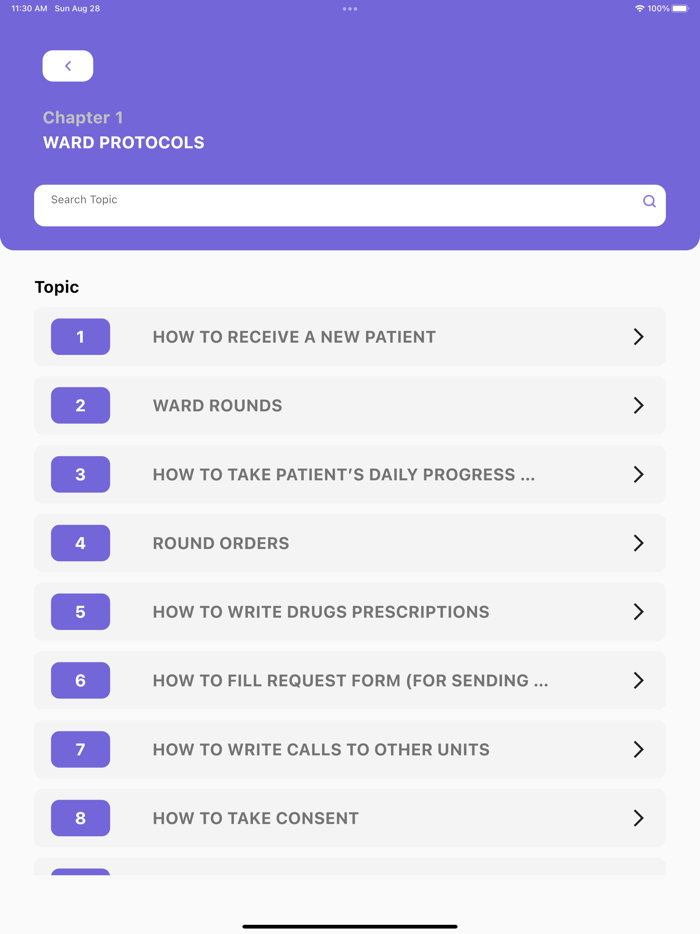The image size is (700, 934).
Task: Open How to Write Drugs Prescriptions
Action: point(321,612)
